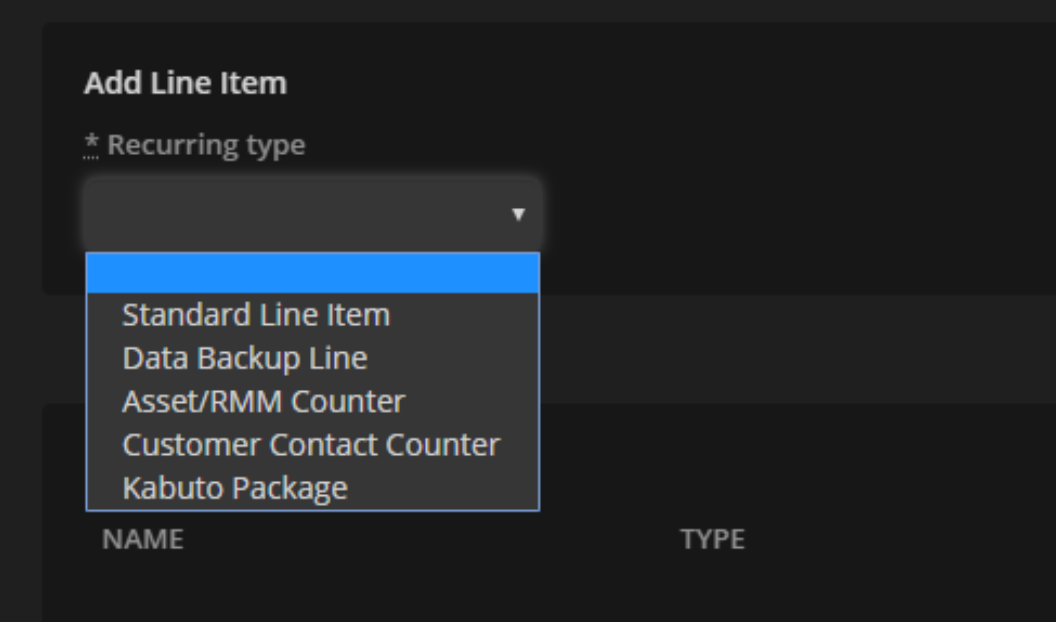Click the Recurring type dropdown arrow

pyautogui.click(x=518, y=214)
